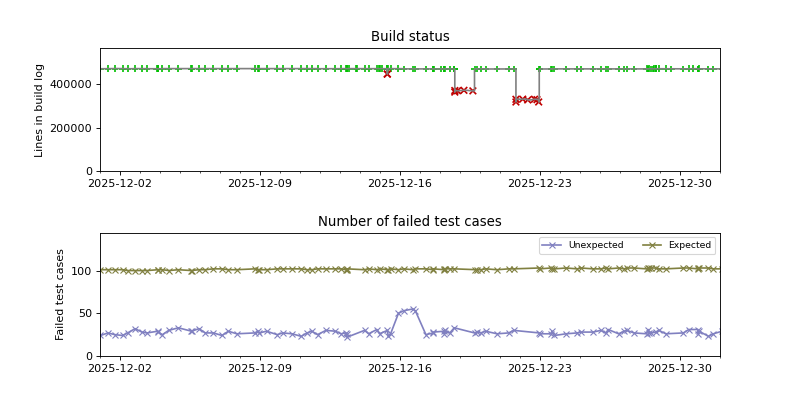Viewport: 800px width, 400px height.
Task: Click the Unexpected legend line marker
Action: coord(553,245)
